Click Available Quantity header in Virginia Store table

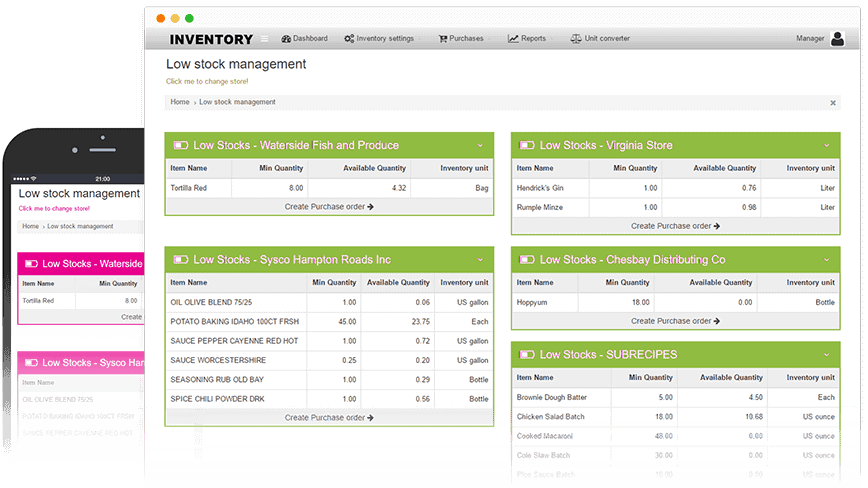725,168
